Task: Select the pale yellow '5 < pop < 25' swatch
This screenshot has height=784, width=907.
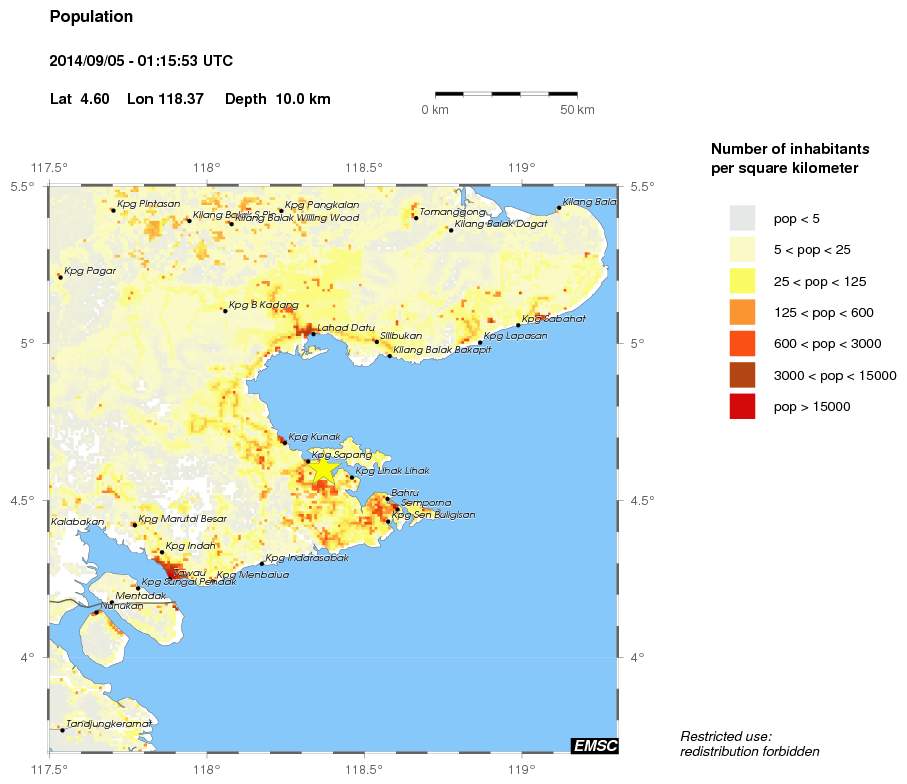Action: point(742,250)
